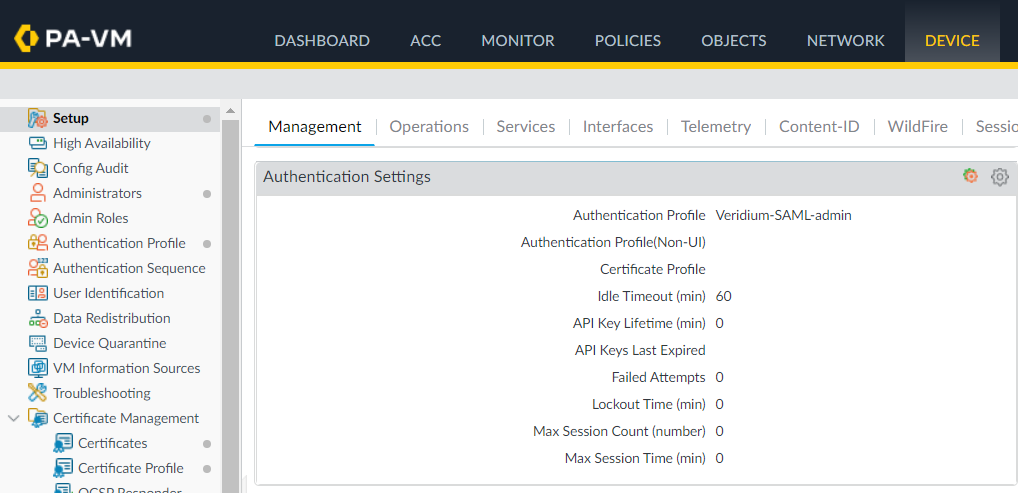Switch to the Operations tab
This screenshot has width=1018, height=493.
(x=429, y=127)
